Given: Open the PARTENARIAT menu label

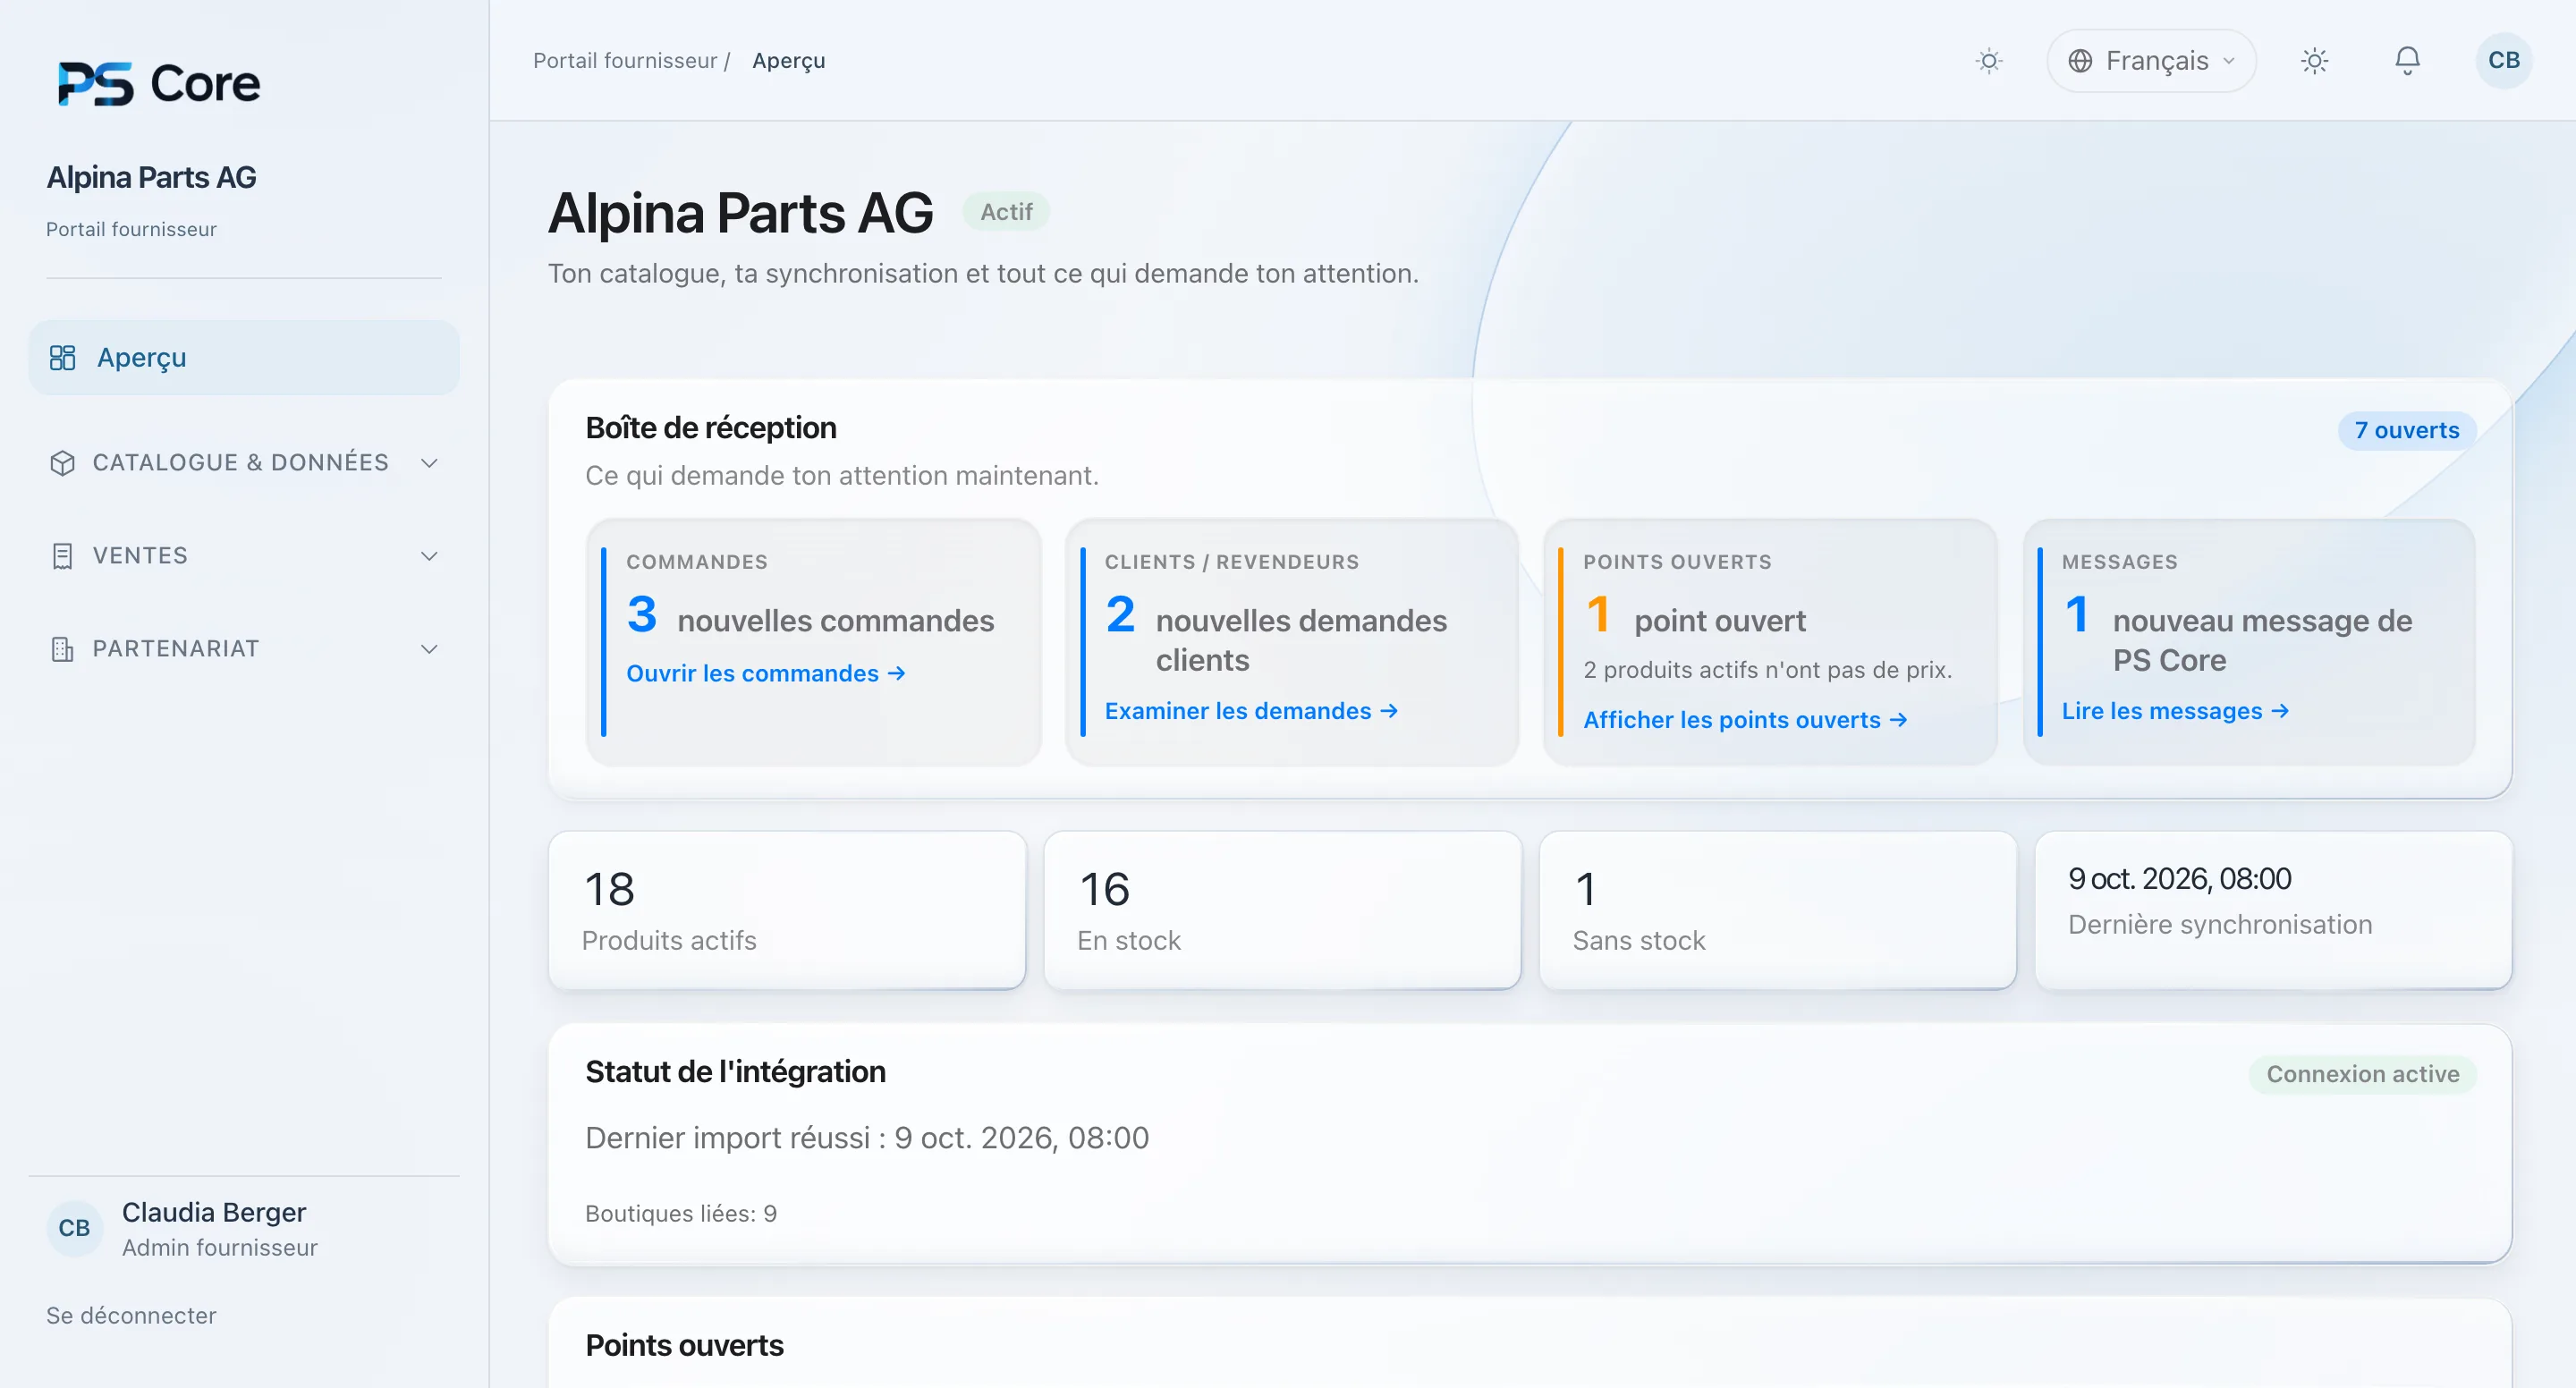Looking at the screenshot, I should tap(176, 649).
